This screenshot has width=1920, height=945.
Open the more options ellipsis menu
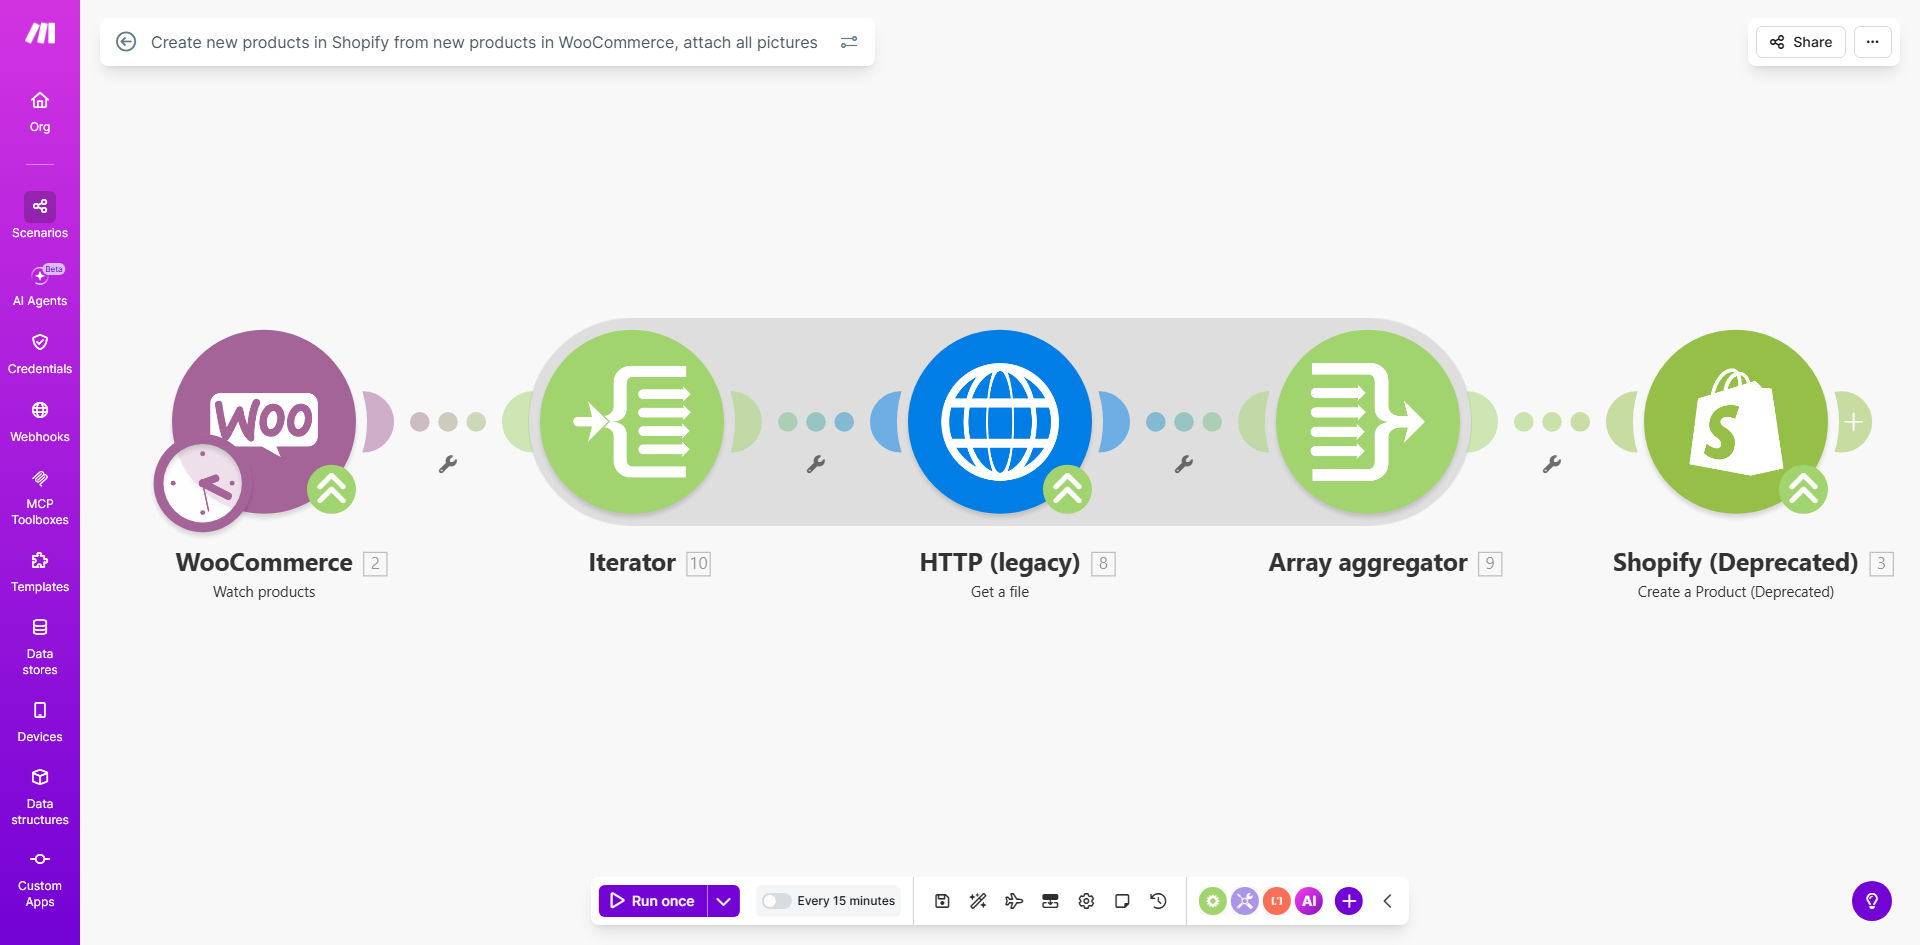(x=1873, y=42)
